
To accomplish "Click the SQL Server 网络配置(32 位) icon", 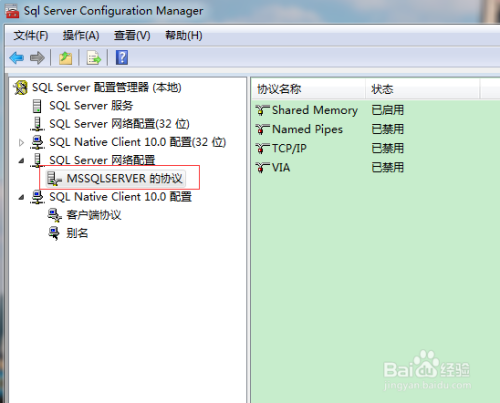I will click(37, 124).
